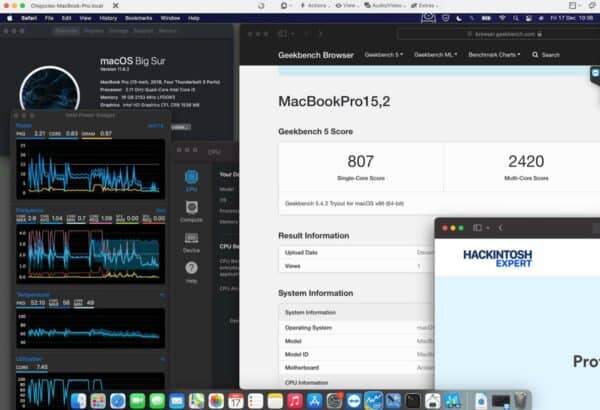Toggle Do Not Disturb moon icon in menu bar
Screen dimensions: 600x410
[x=459, y=18]
